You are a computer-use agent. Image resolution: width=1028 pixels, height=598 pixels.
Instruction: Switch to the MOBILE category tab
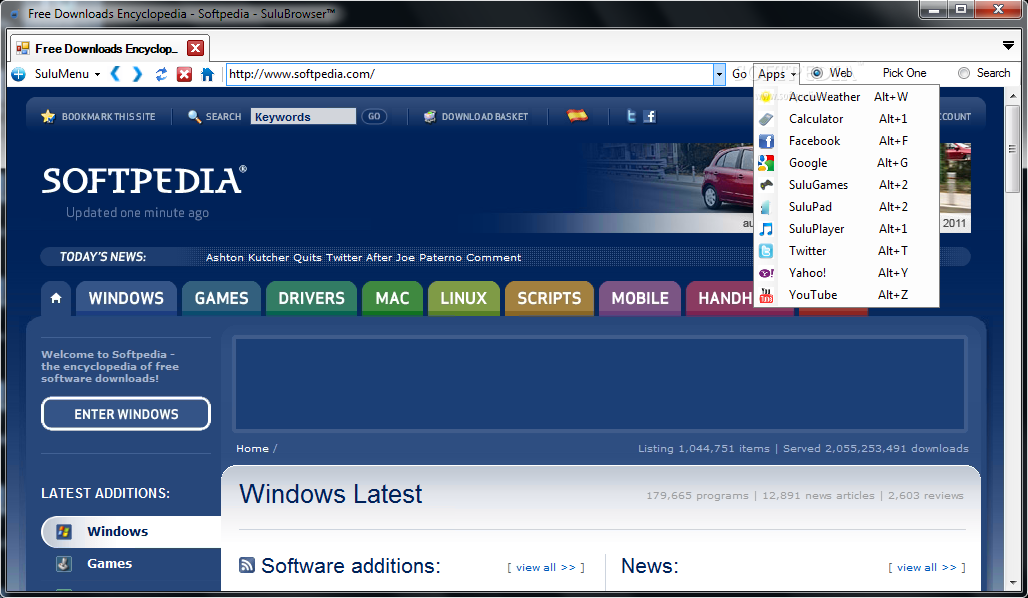point(640,298)
